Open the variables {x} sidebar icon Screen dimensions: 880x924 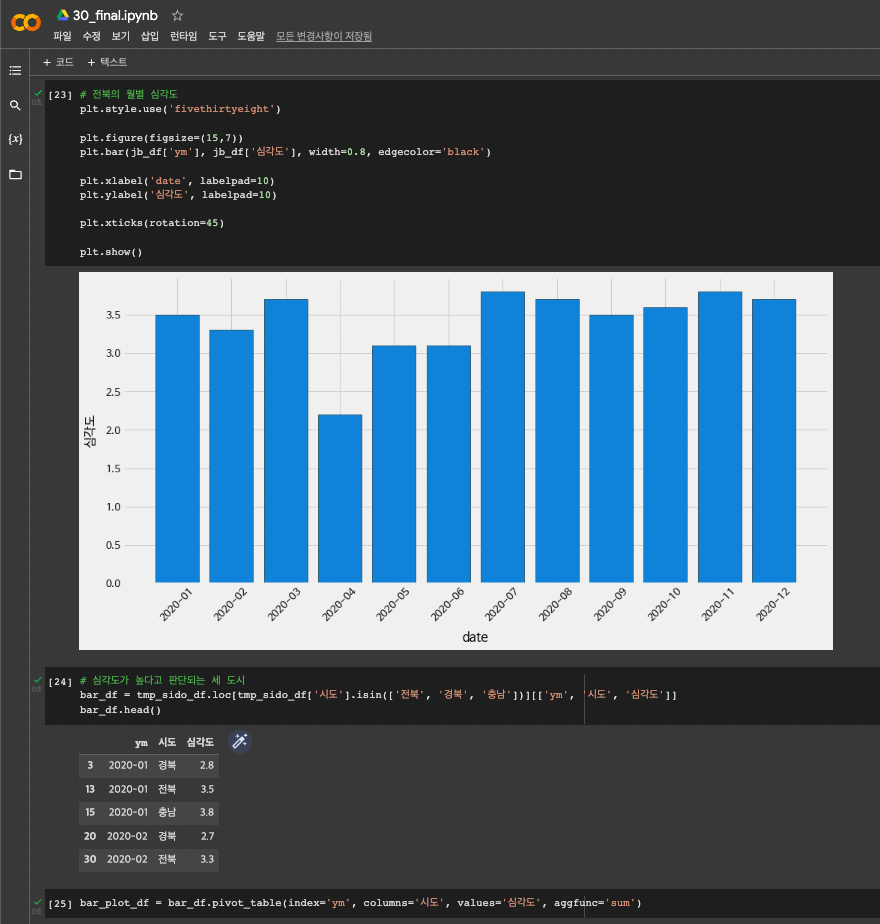click(15, 139)
